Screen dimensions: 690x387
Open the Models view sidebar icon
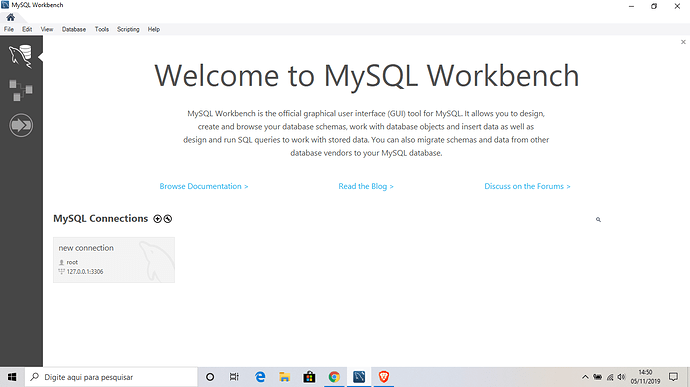(21, 90)
